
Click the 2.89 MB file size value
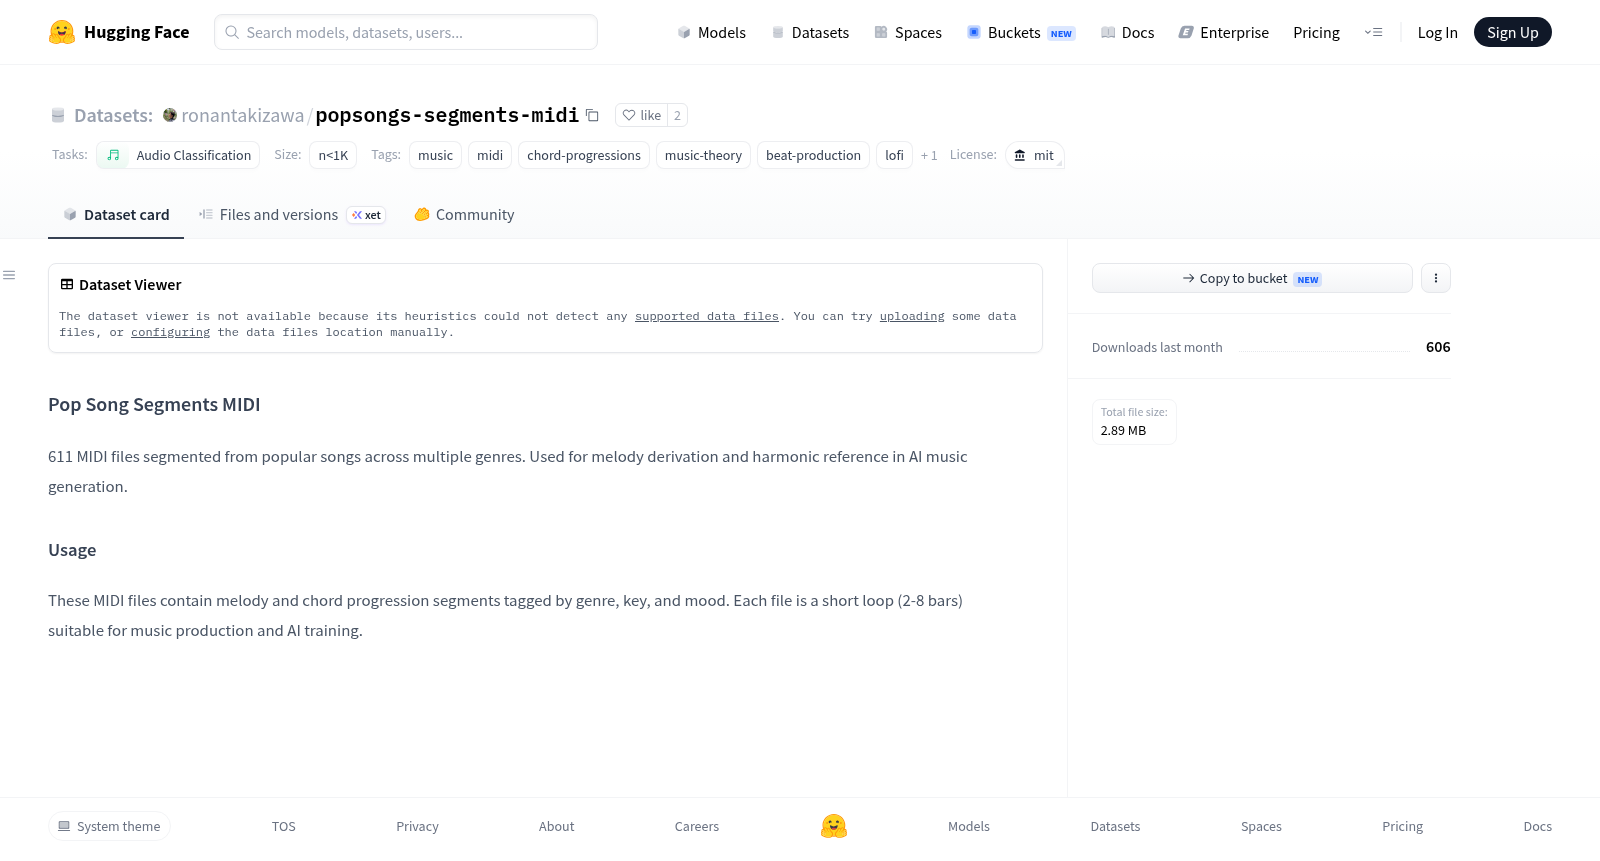[1123, 431]
